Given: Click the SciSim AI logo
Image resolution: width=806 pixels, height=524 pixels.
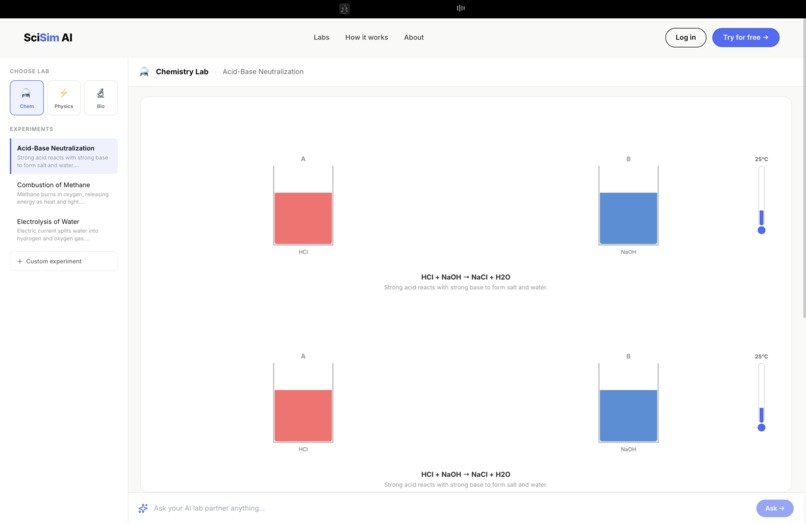Looking at the screenshot, I should point(48,38).
